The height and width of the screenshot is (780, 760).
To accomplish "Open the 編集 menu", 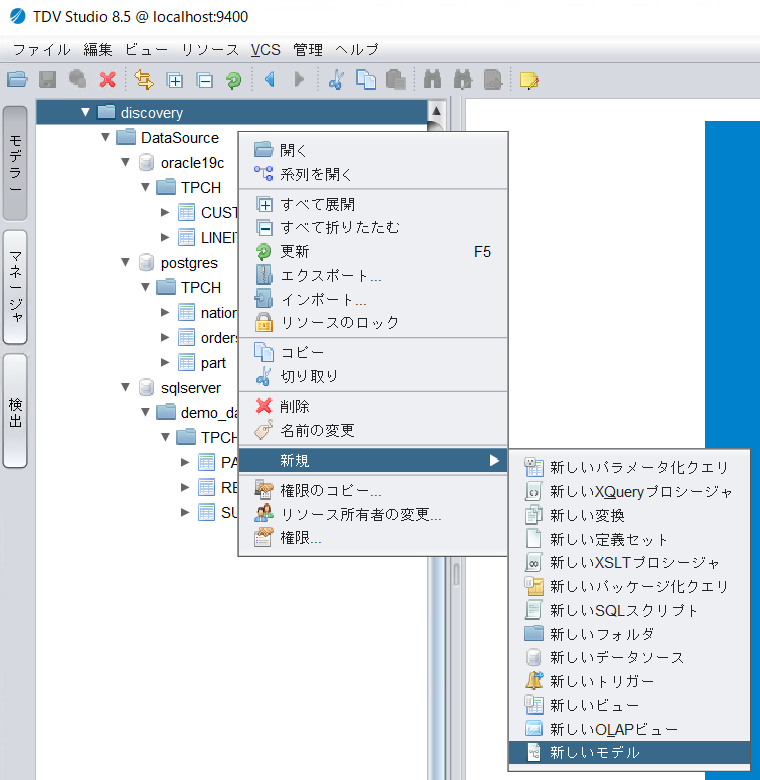I will tap(97, 50).
